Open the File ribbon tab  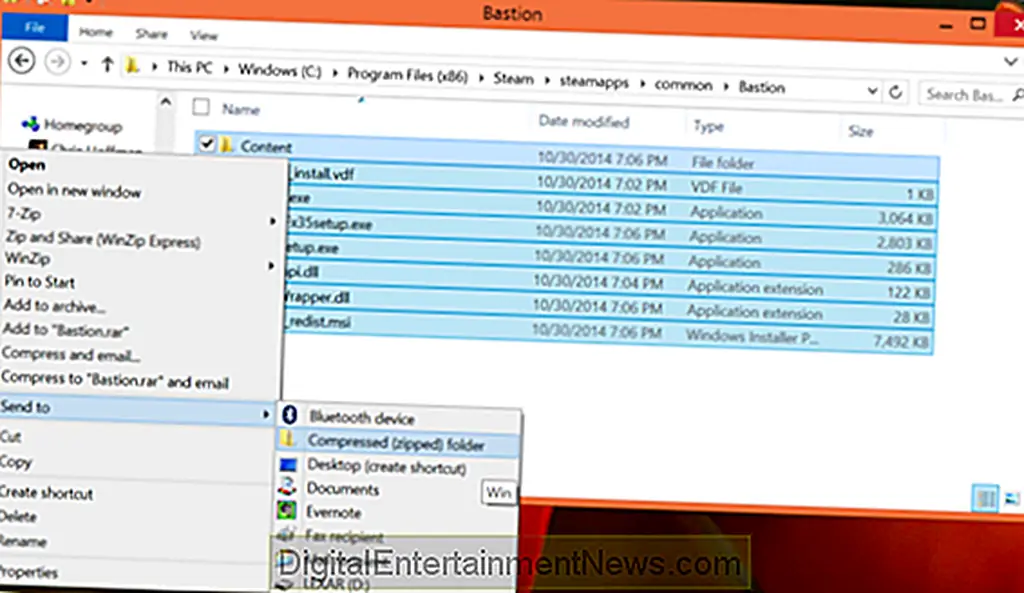click(x=34, y=27)
